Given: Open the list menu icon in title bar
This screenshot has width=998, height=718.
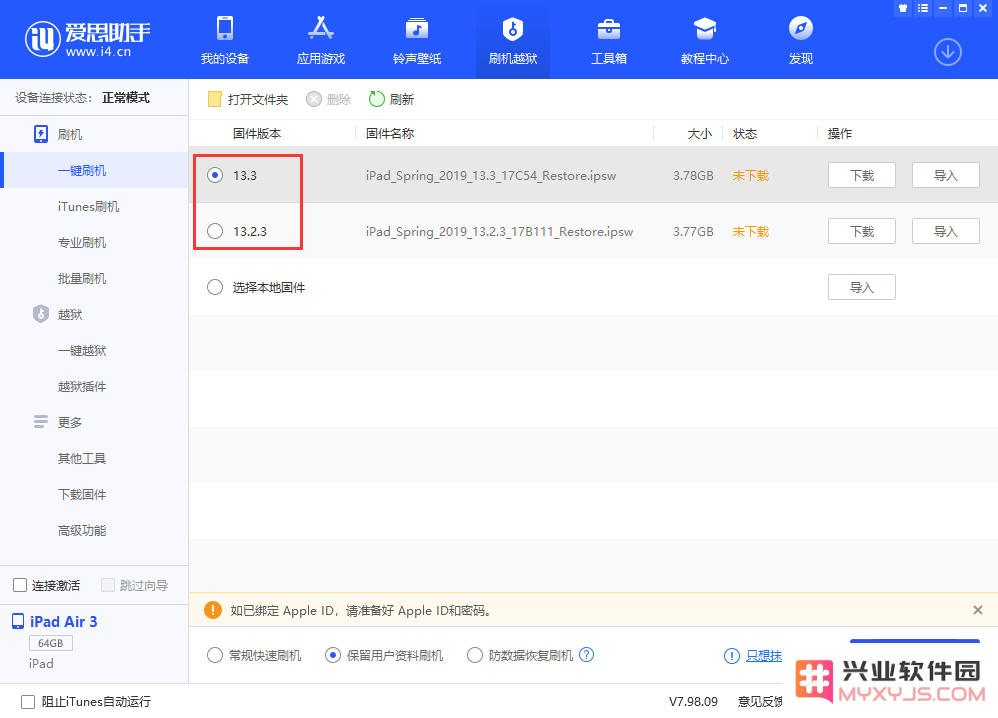Looking at the screenshot, I should [x=923, y=8].
